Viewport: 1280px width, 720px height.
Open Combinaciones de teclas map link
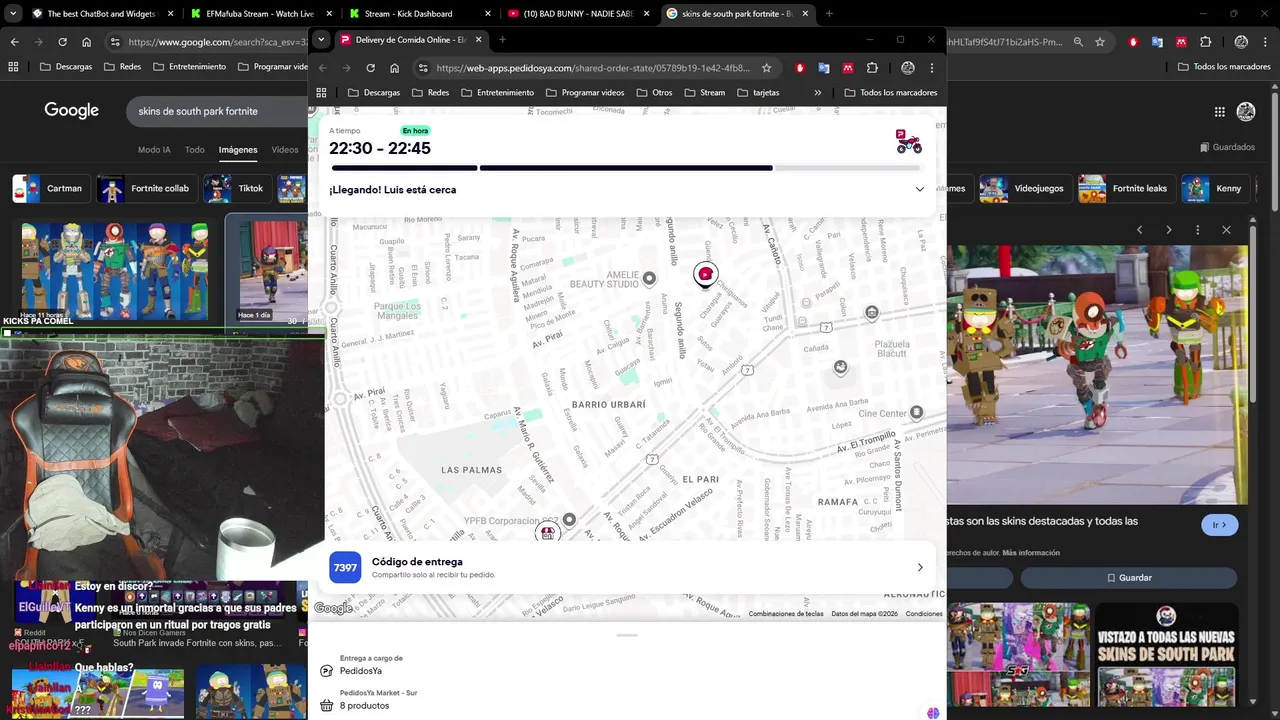tap(786, 614)
